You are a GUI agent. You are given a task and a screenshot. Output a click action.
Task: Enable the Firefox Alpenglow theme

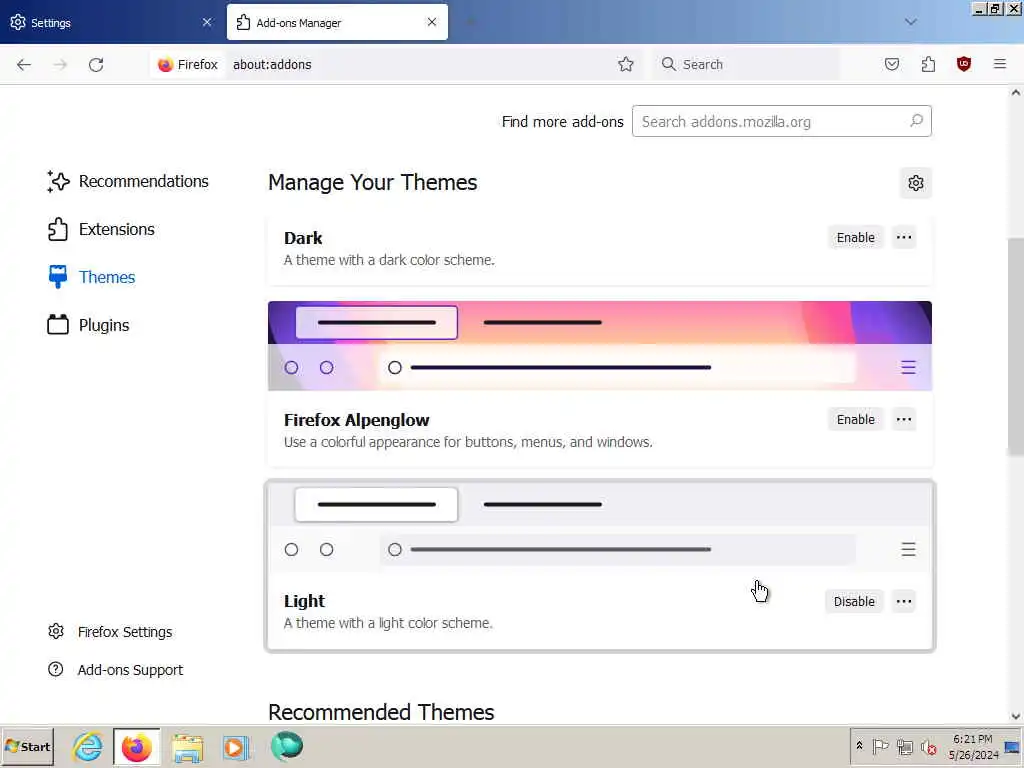coord(856,419)
